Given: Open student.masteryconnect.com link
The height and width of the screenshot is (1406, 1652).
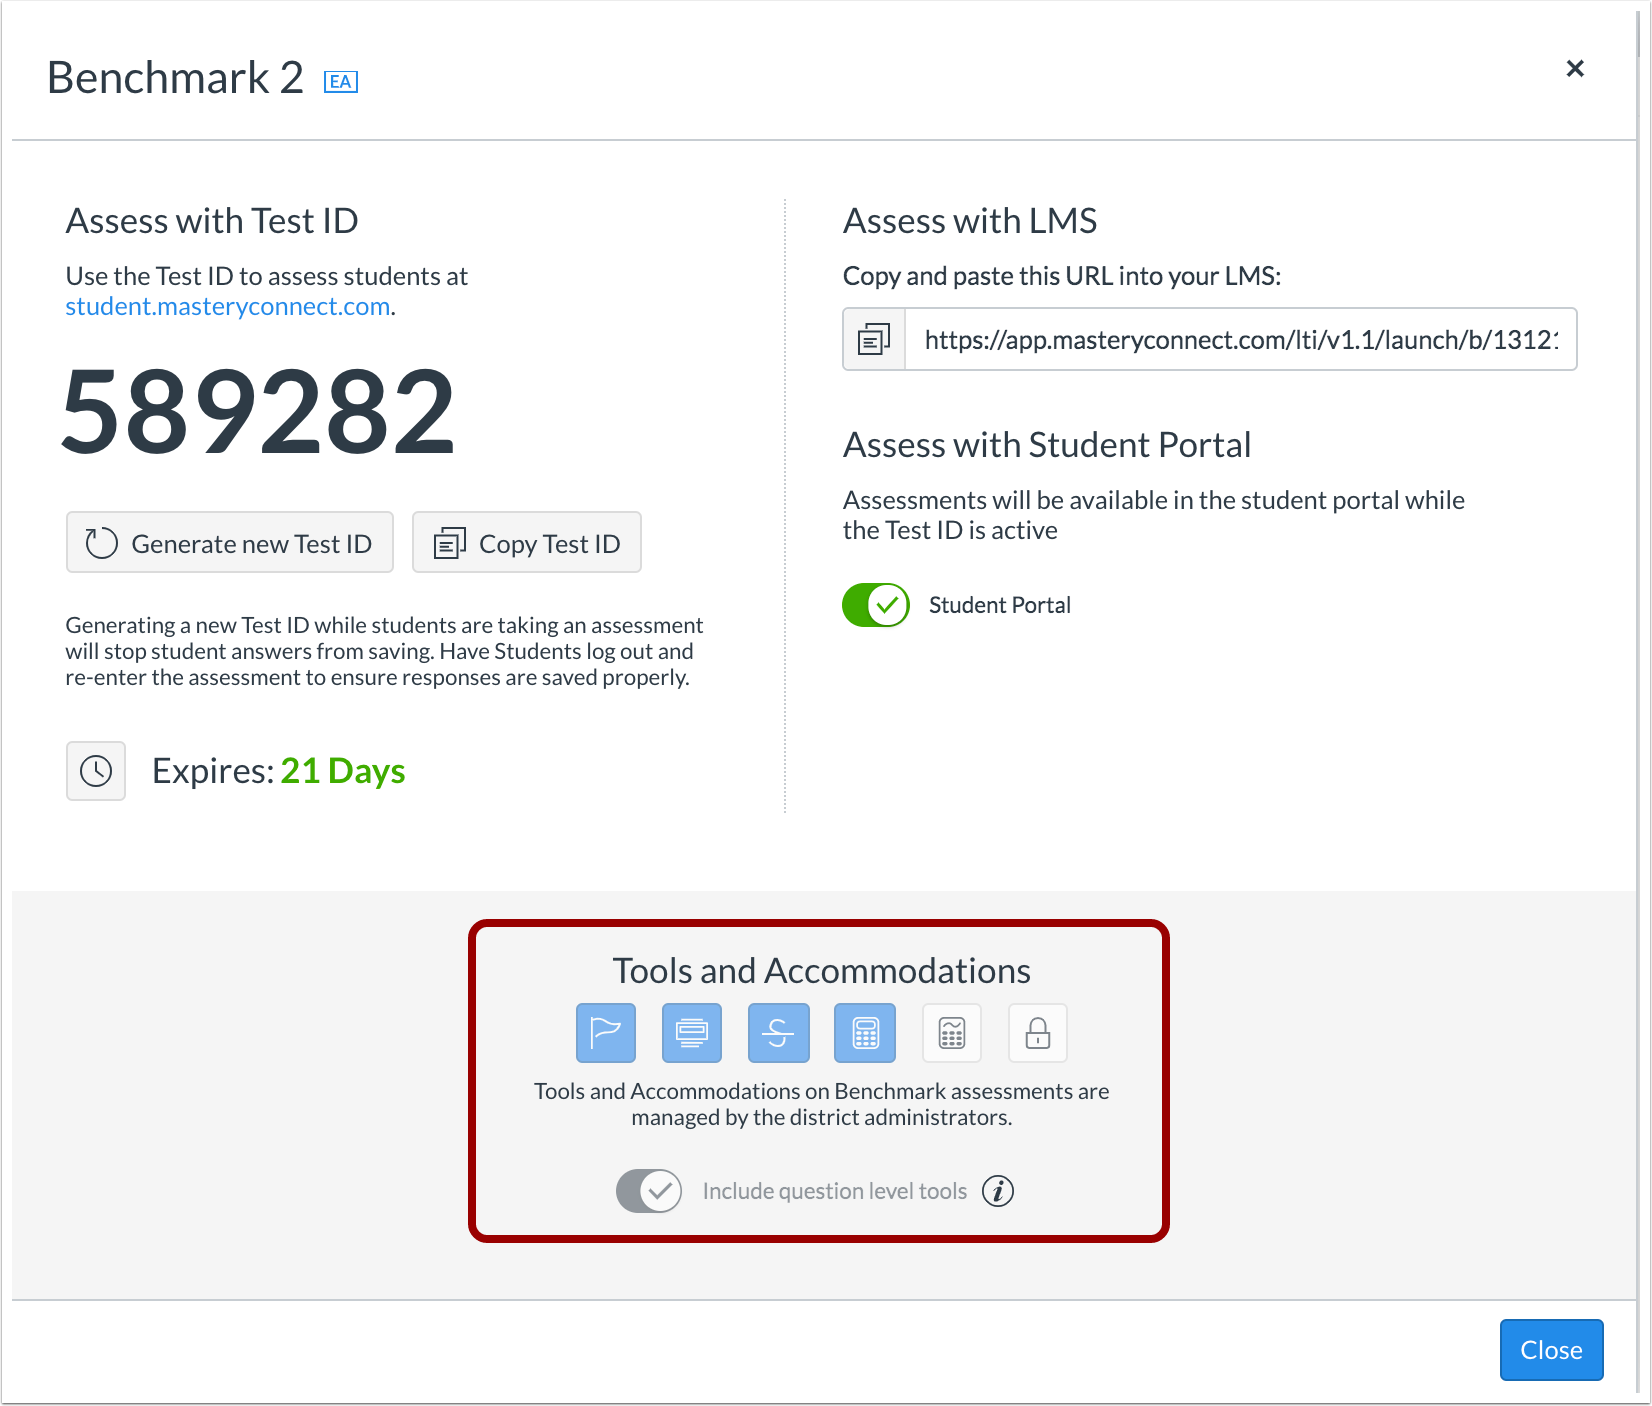Looking at the screenshot, I should pyautogui.click(x=228, y=307).
